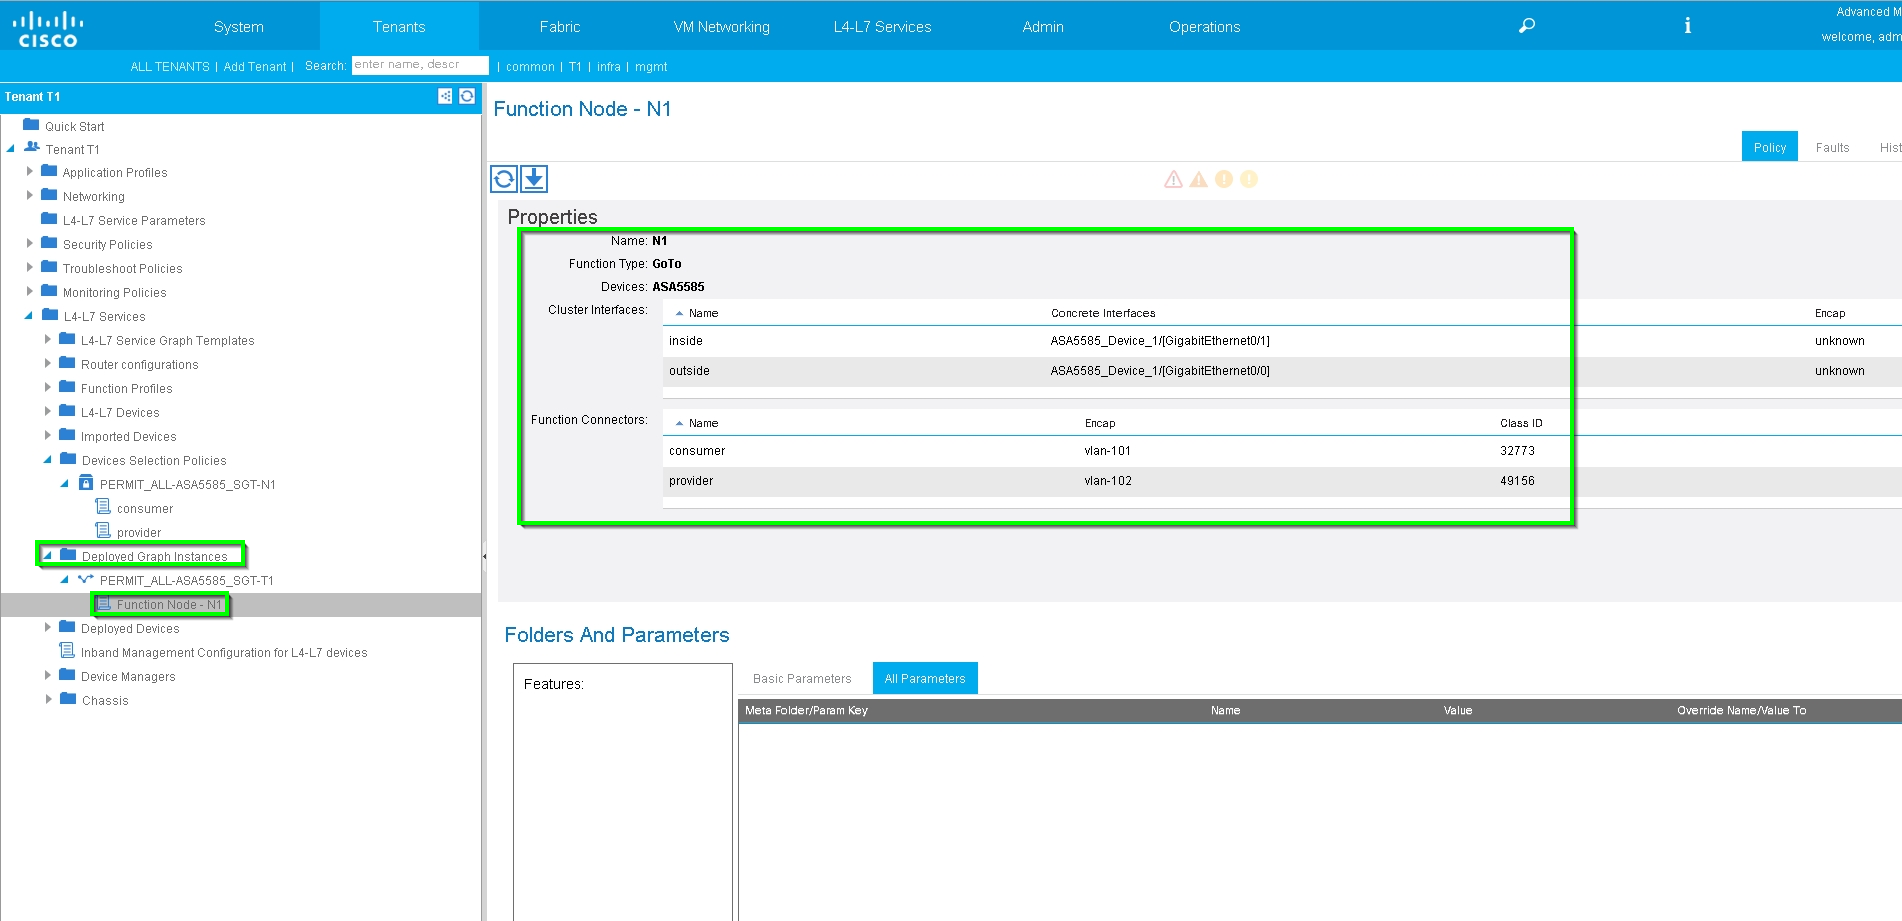1902x921 pixels.
Task: Expand the Networking tree node
Action: pos(30,195)
